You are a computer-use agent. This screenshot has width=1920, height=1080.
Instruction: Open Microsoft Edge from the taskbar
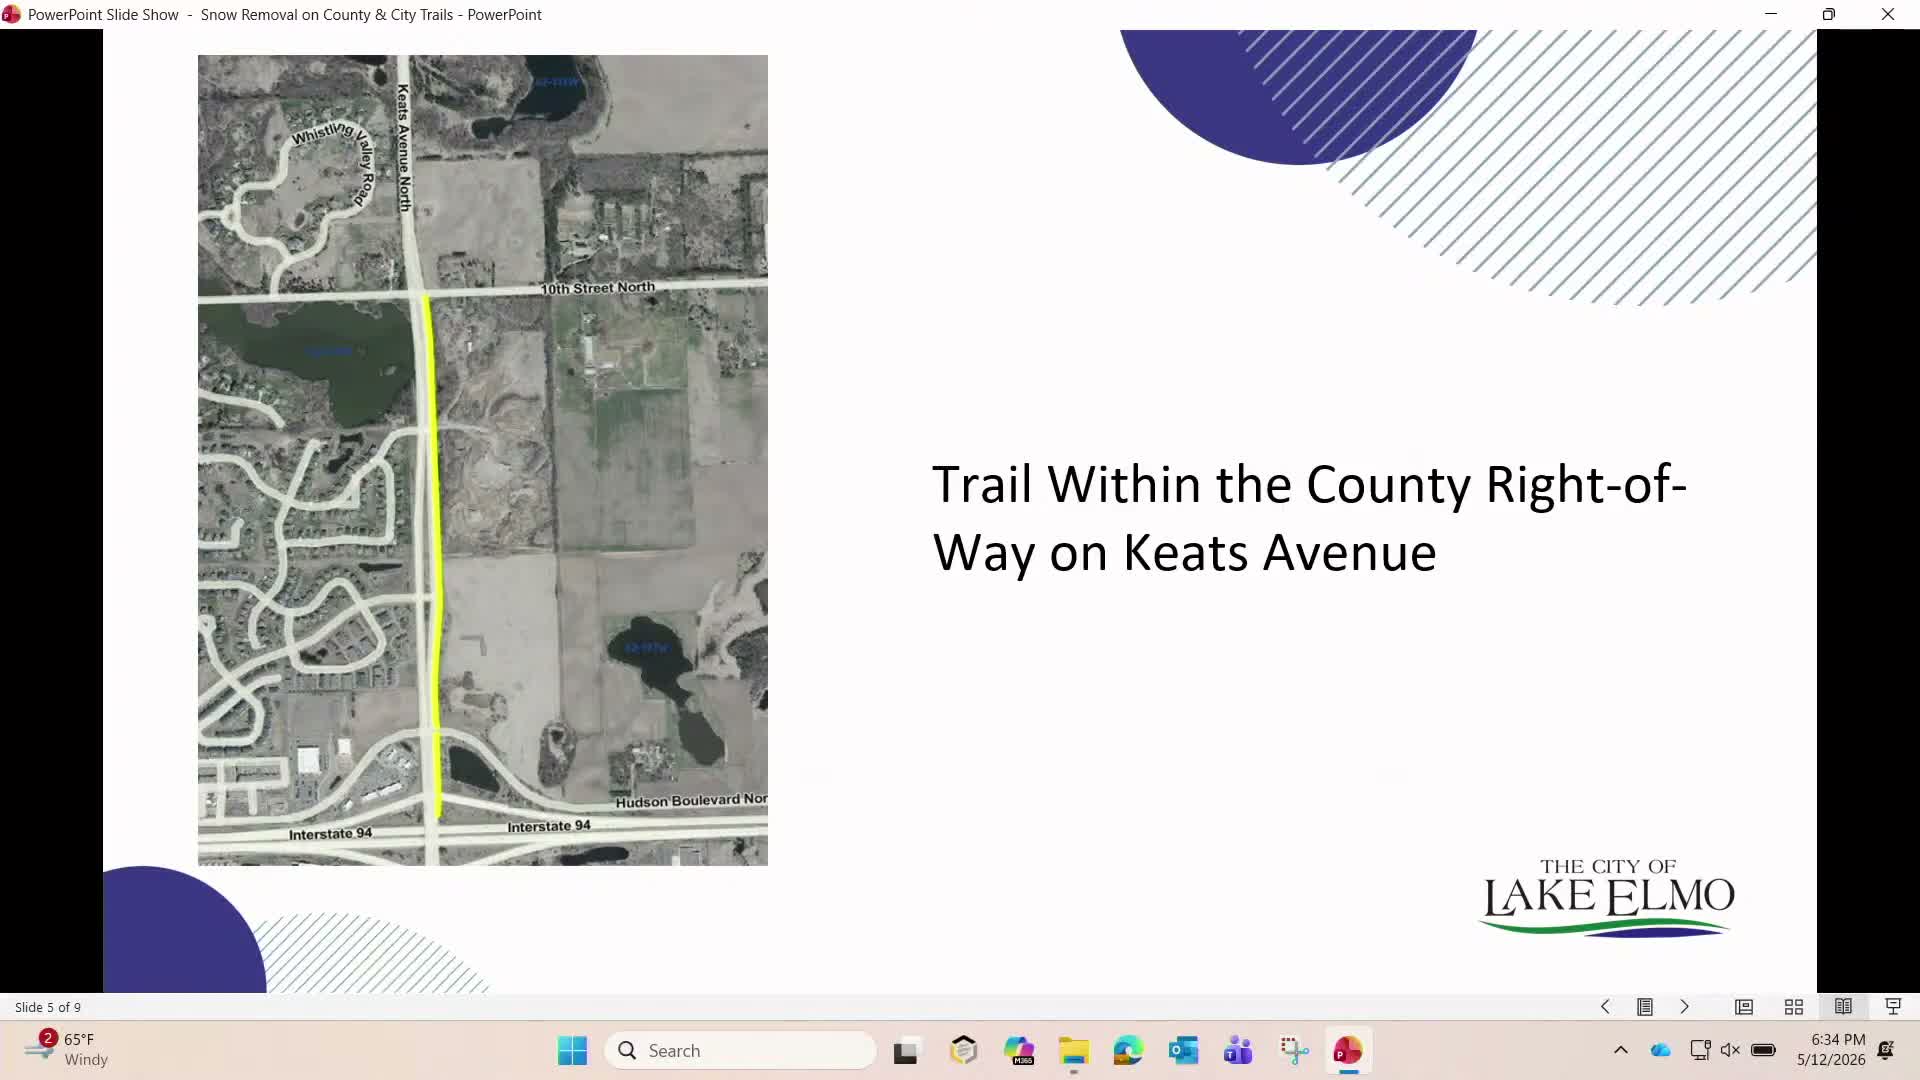click(1128, 1051)
